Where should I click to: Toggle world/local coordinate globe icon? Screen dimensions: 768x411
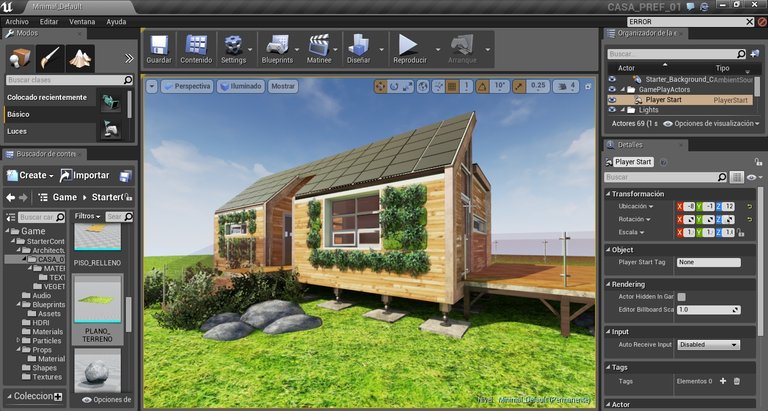coord(423,87)
